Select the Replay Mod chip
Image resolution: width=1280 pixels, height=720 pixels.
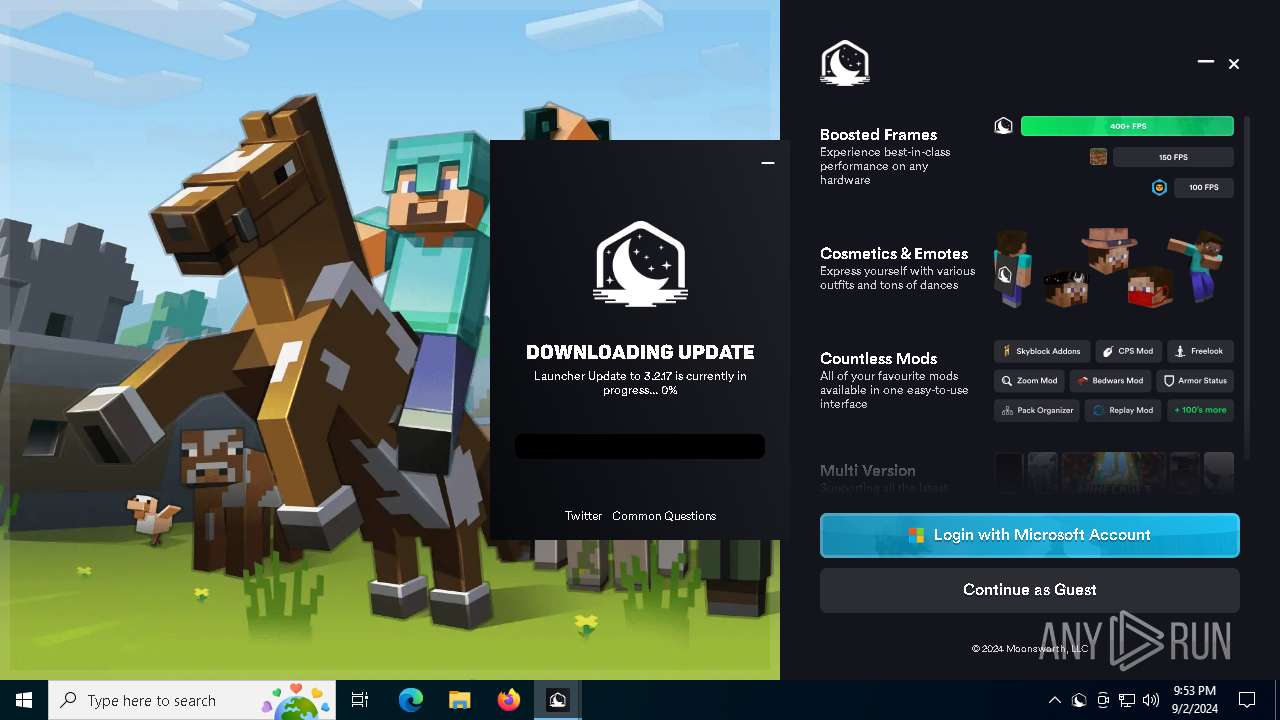[1122, 410]
